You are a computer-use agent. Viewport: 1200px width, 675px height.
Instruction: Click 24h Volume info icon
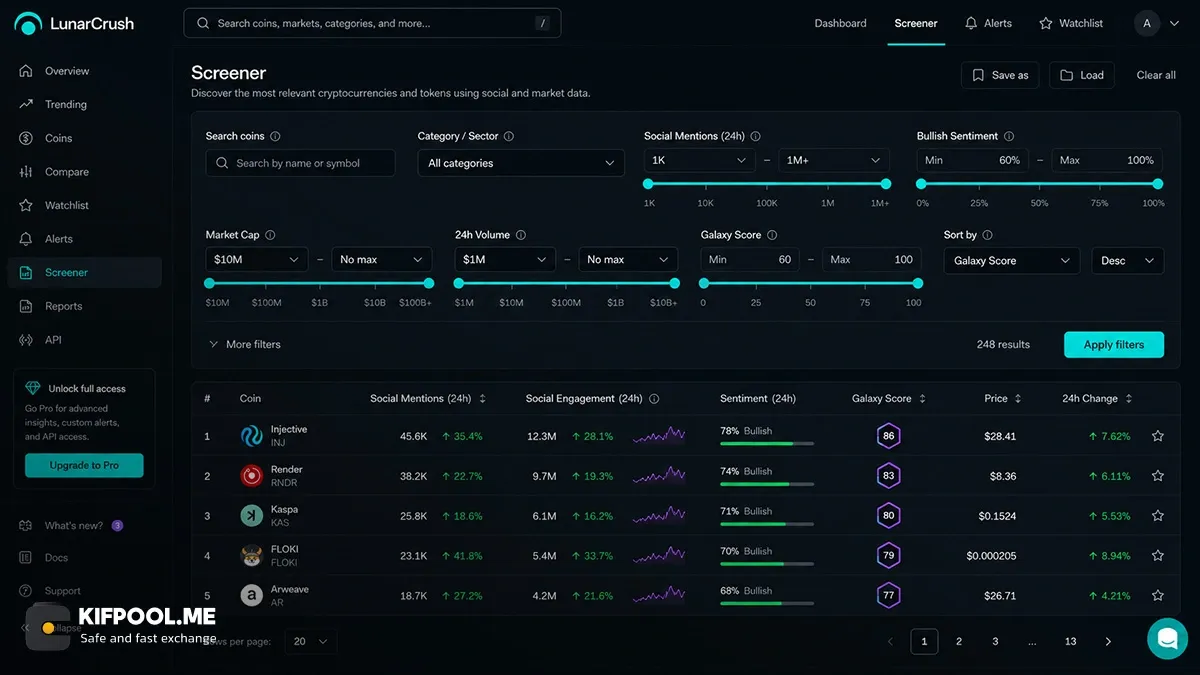[520, 235]
